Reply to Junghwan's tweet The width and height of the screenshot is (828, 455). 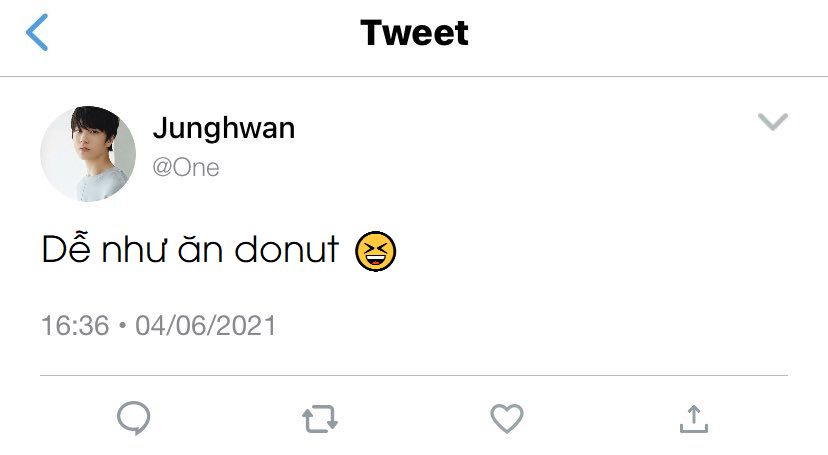coord(133,418)
